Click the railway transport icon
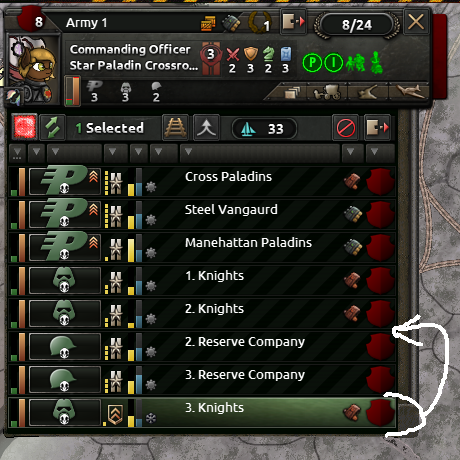 pyautogui.click(x=175, y=128)
